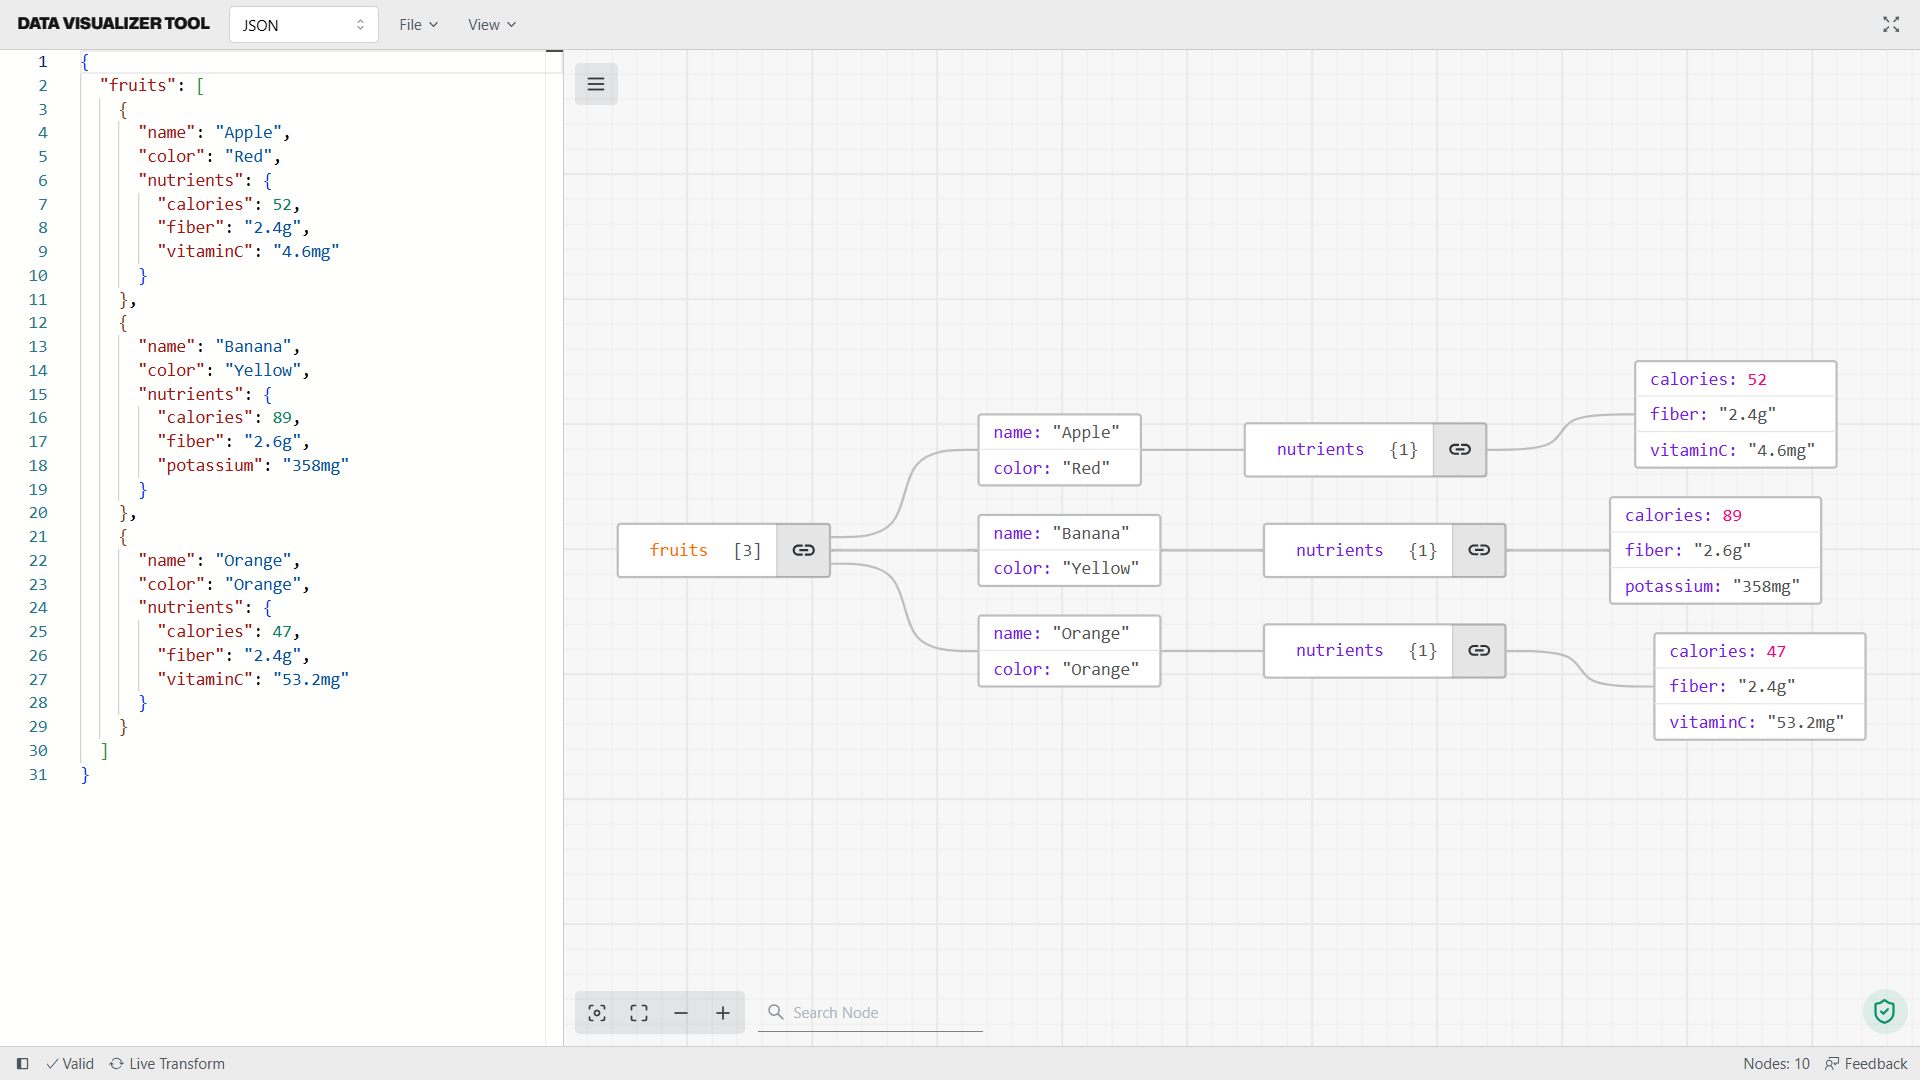Collapse Orange's nutrients node via its link icon
Image resolution: width=1920 pixels, height=1080 pixels.
click(1479, 651)
